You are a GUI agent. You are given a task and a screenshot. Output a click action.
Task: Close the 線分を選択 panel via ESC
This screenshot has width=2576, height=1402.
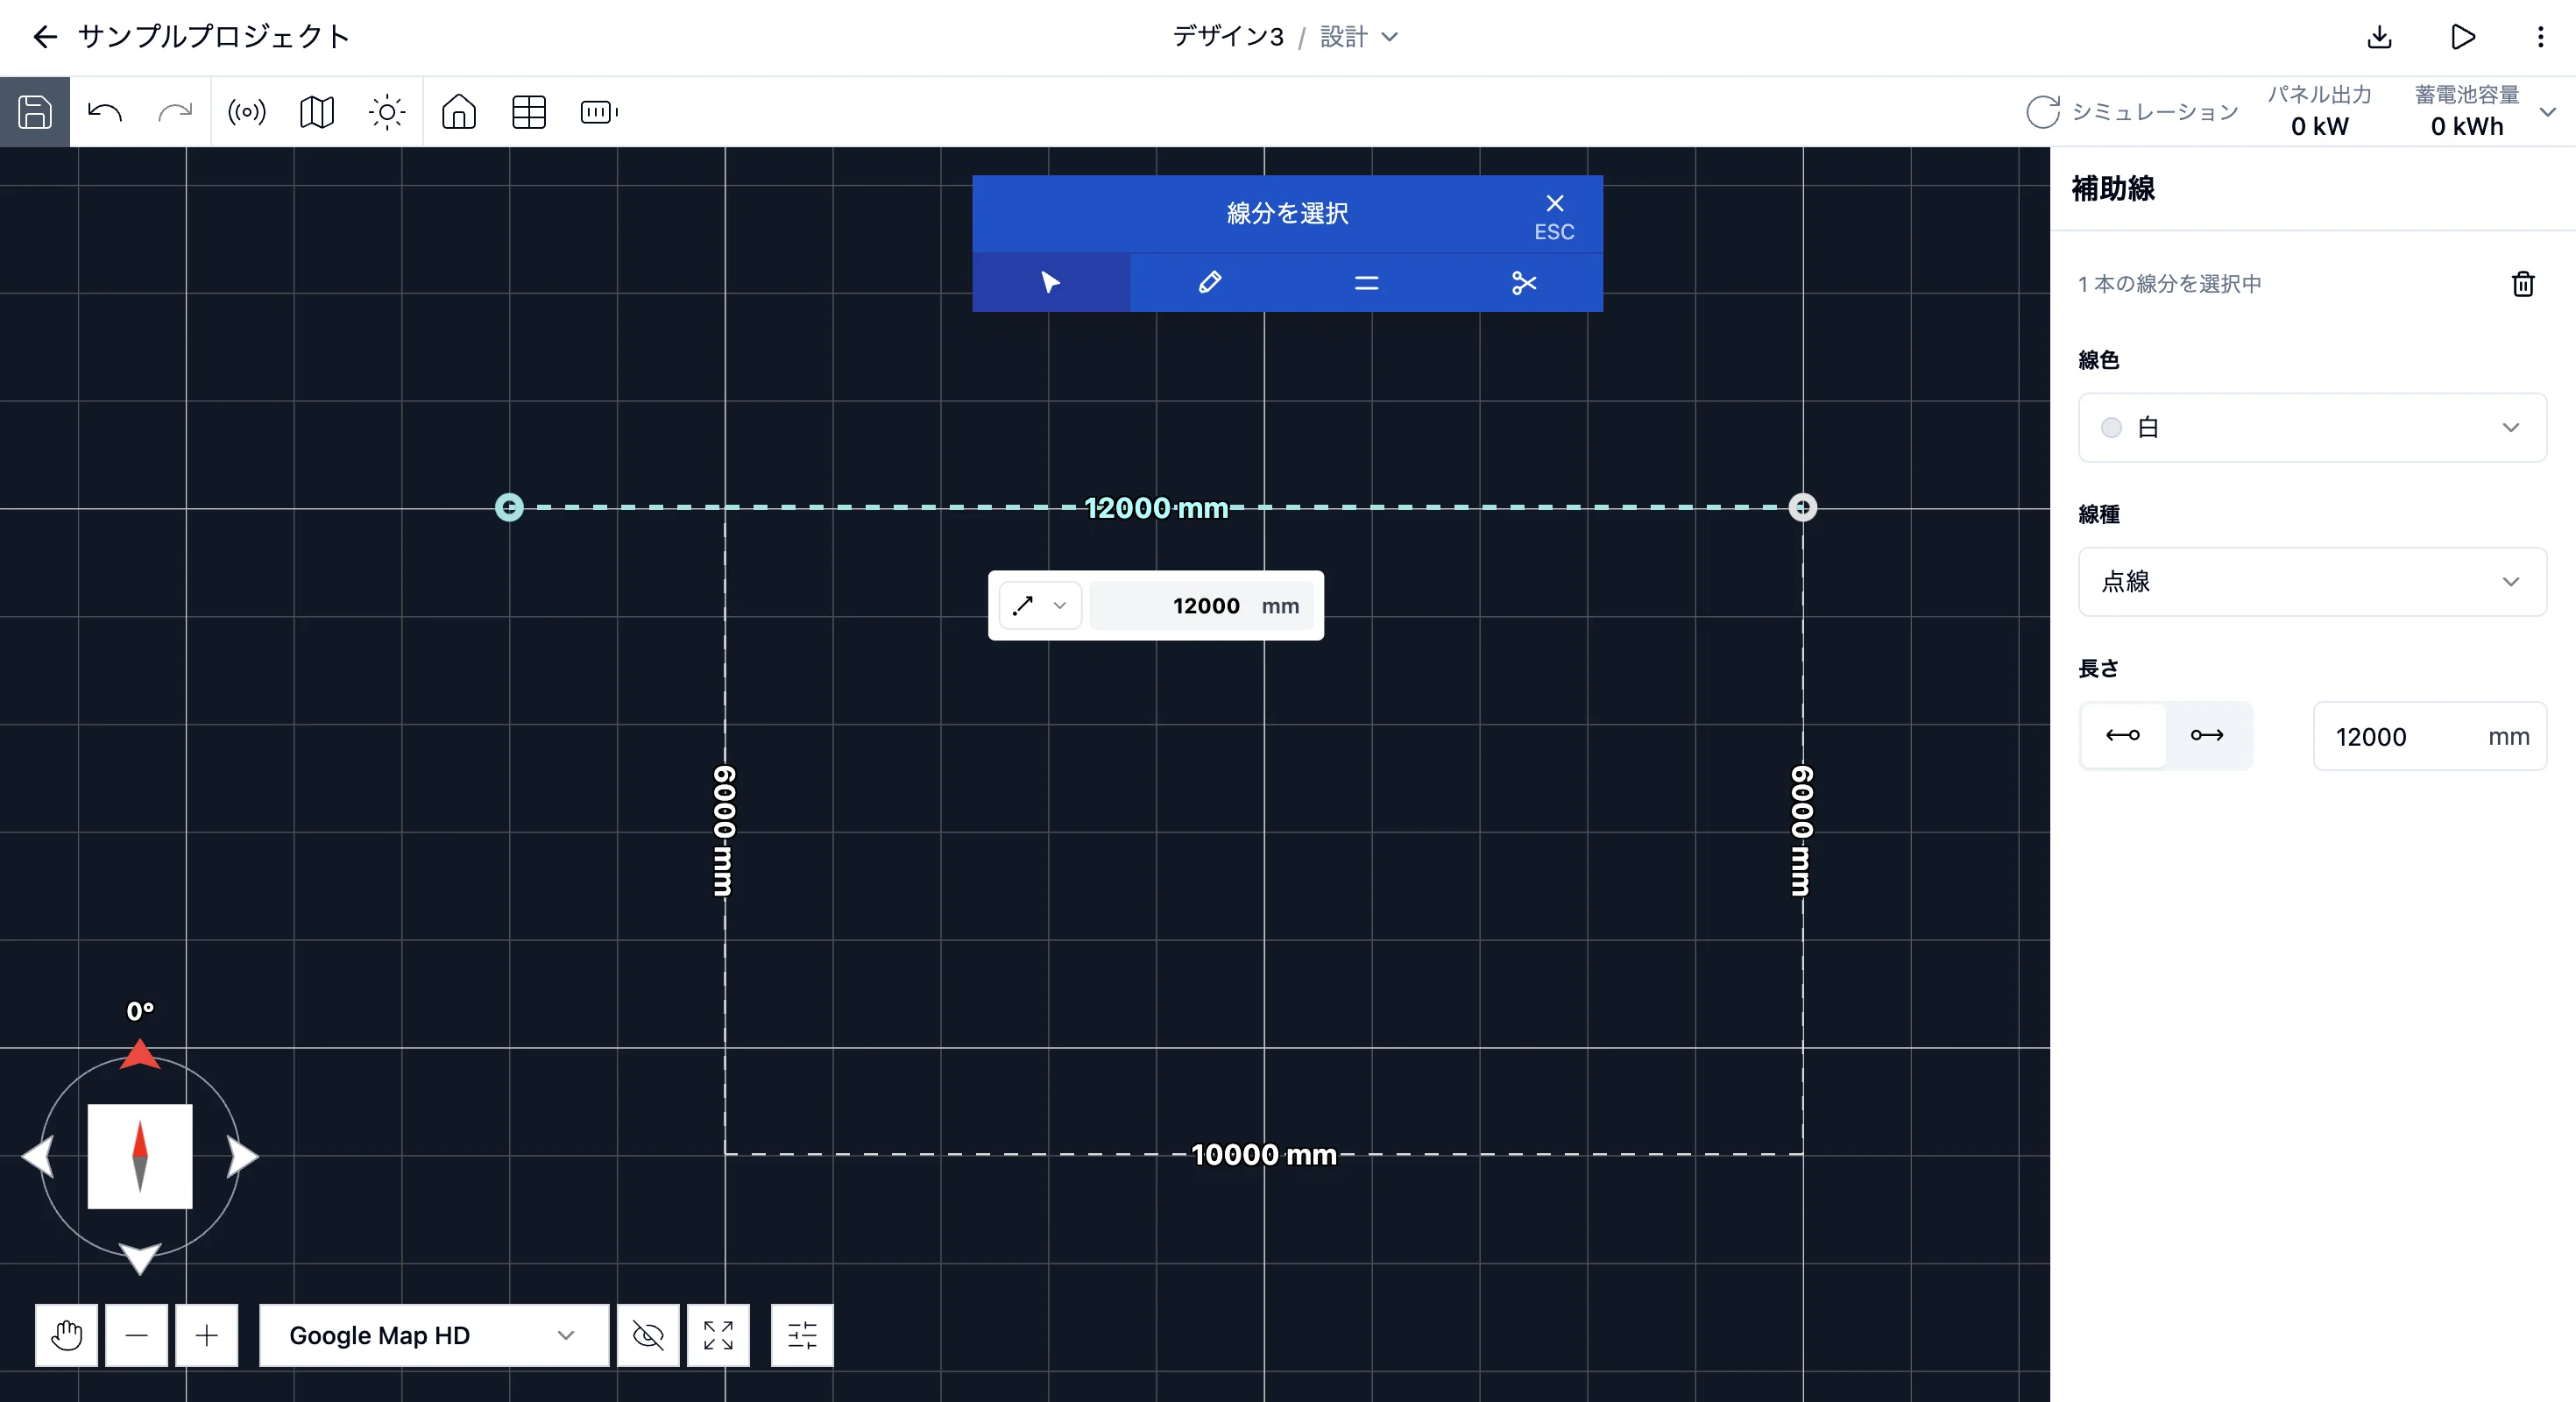pyautogui.click(x=1554, y=216)
